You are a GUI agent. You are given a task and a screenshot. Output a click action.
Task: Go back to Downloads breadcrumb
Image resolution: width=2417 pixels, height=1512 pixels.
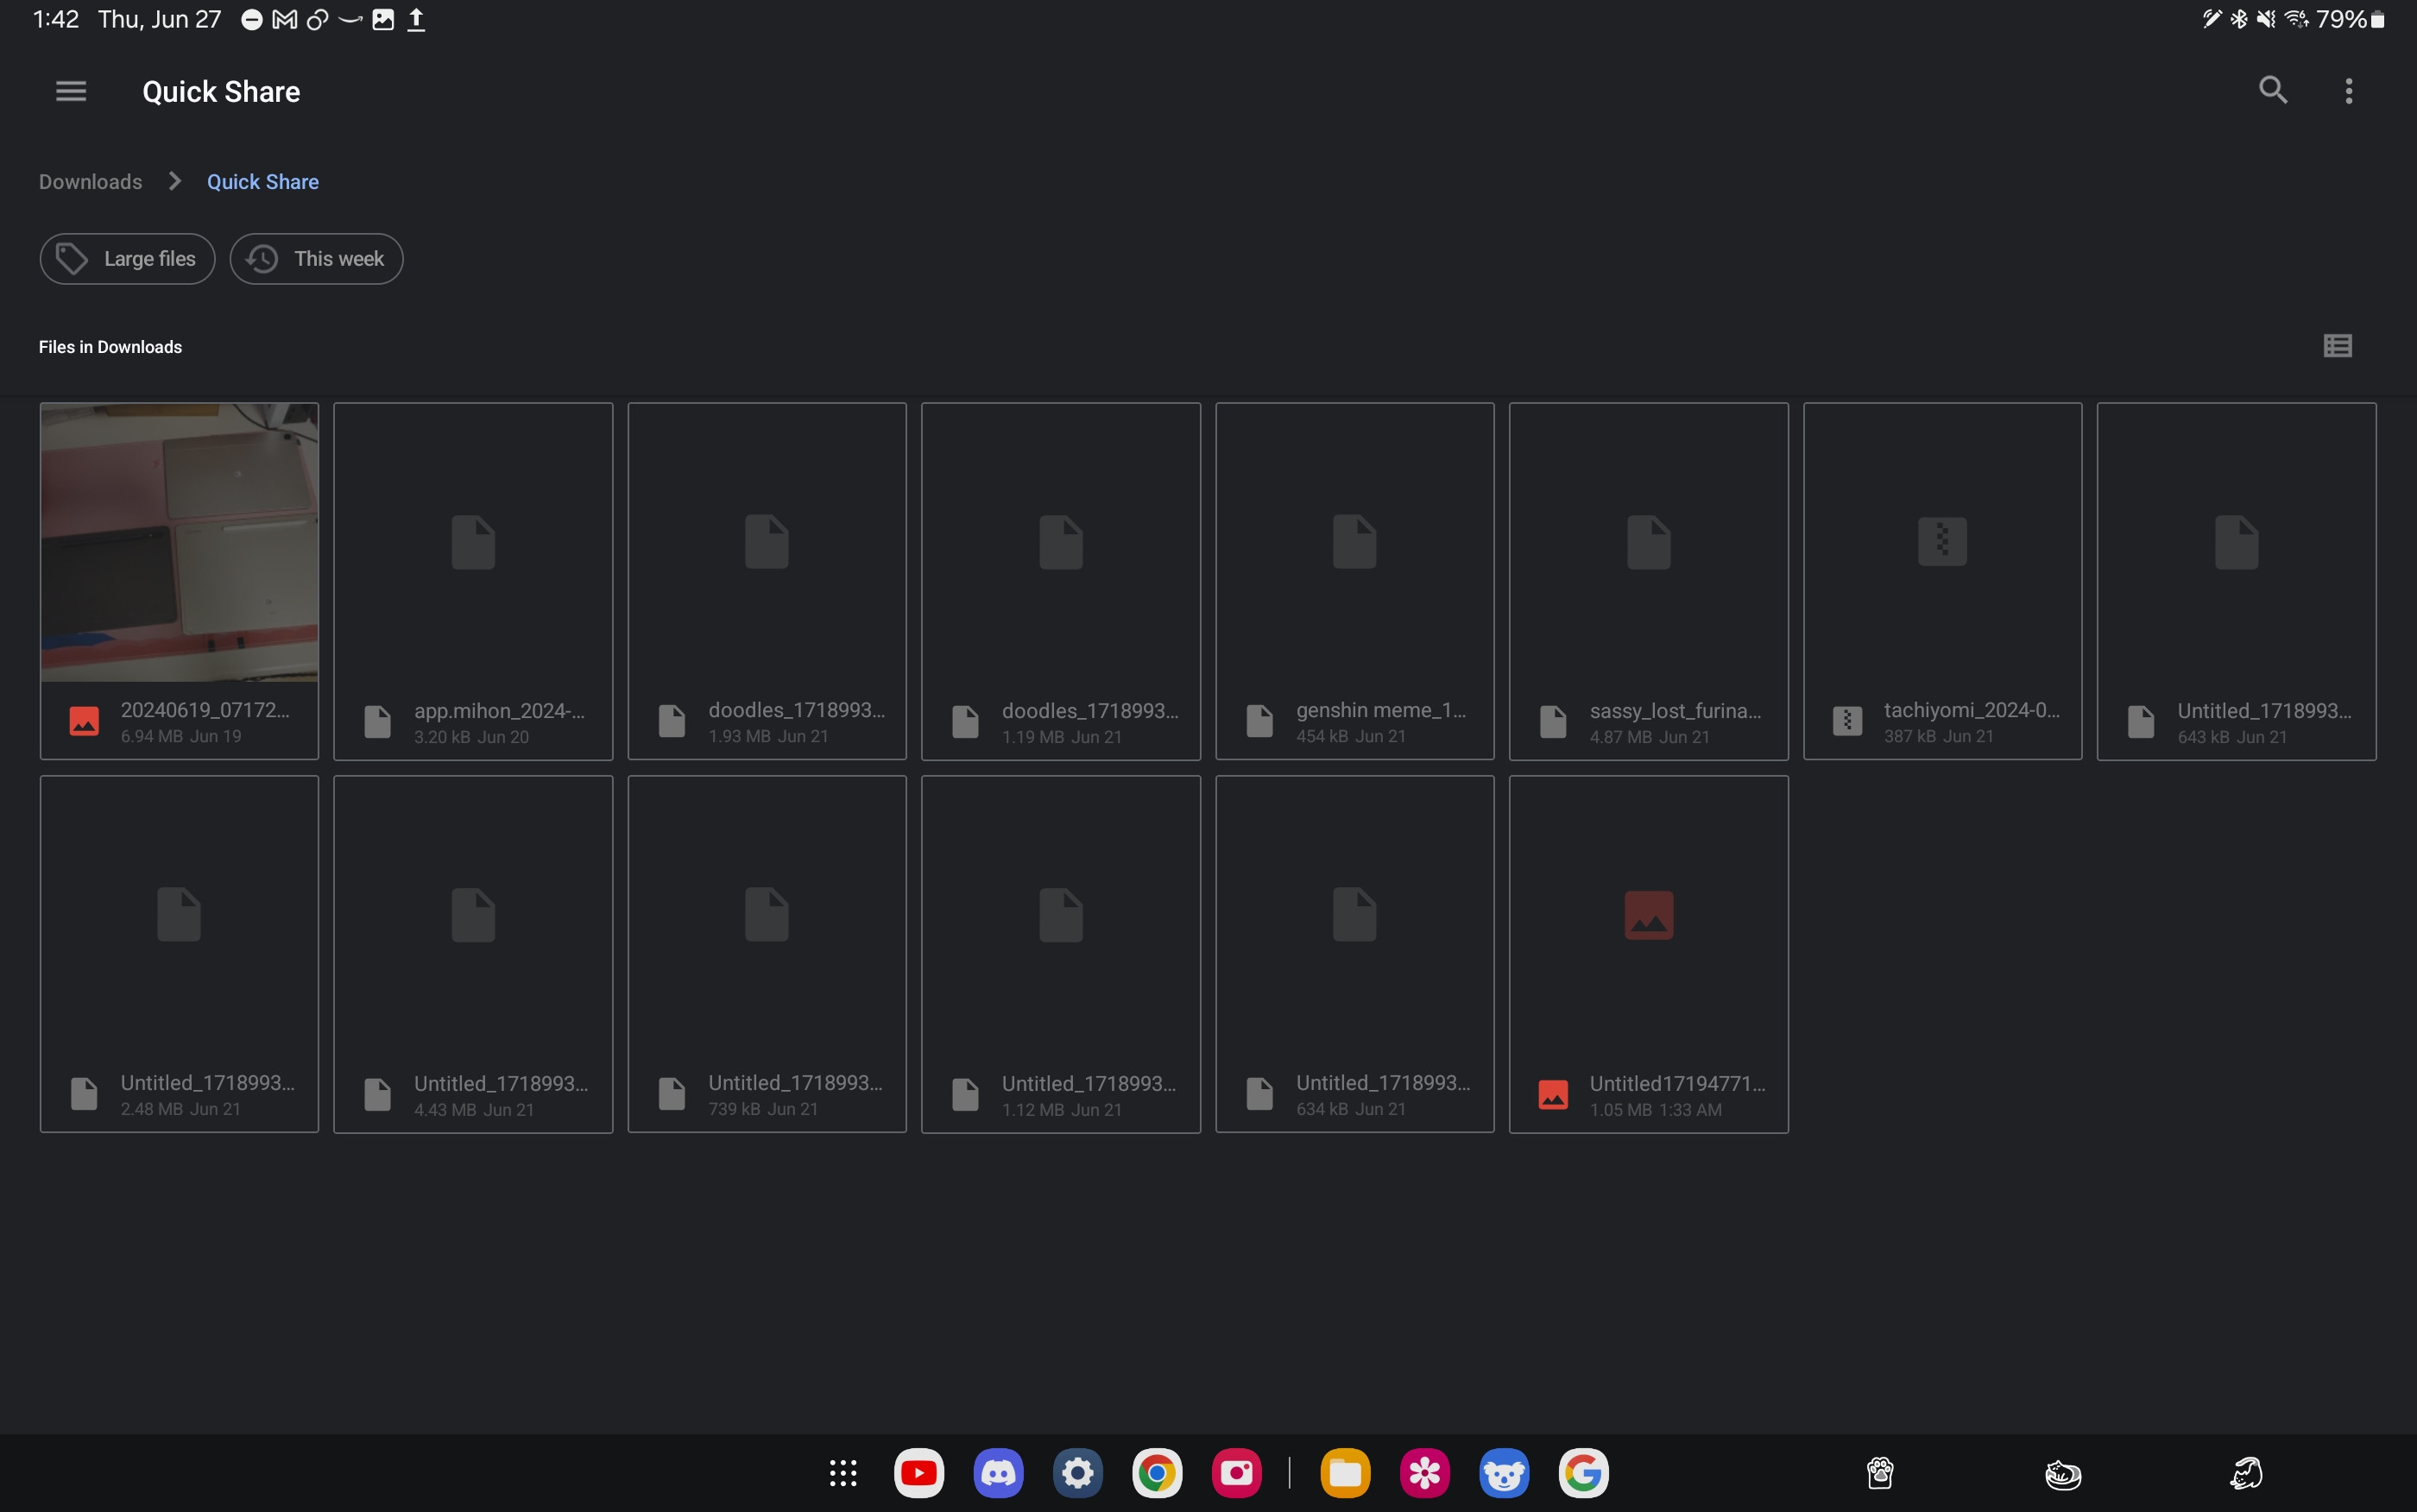tap(90, 182)
